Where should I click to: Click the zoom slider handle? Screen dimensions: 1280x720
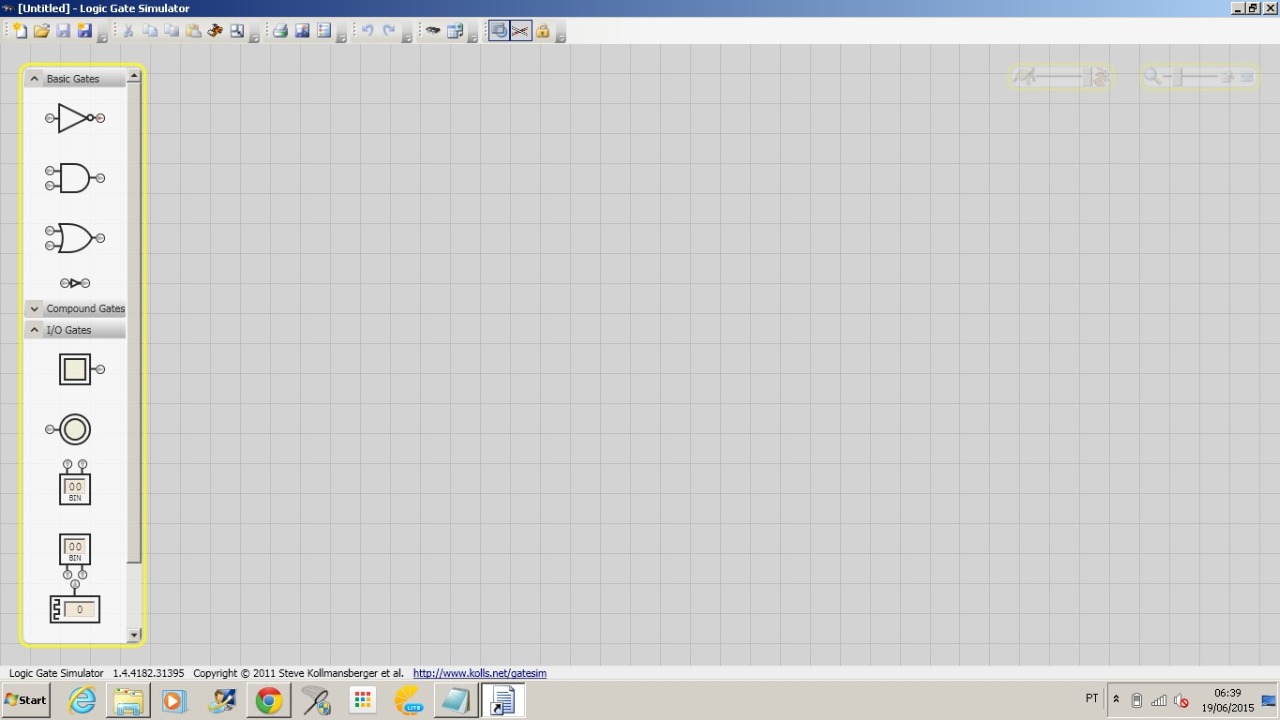pyautogui.click(x=1179, y=77)
